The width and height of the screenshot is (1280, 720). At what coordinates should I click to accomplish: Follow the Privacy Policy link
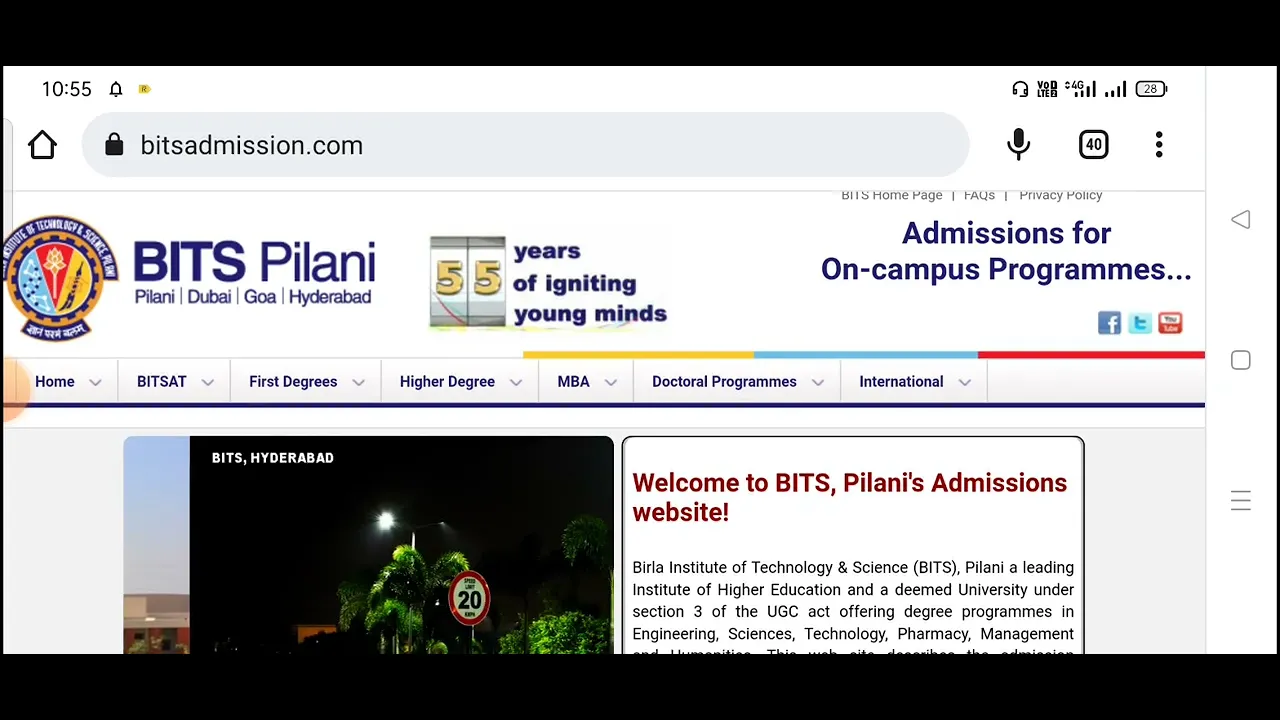click(1060, 195)
